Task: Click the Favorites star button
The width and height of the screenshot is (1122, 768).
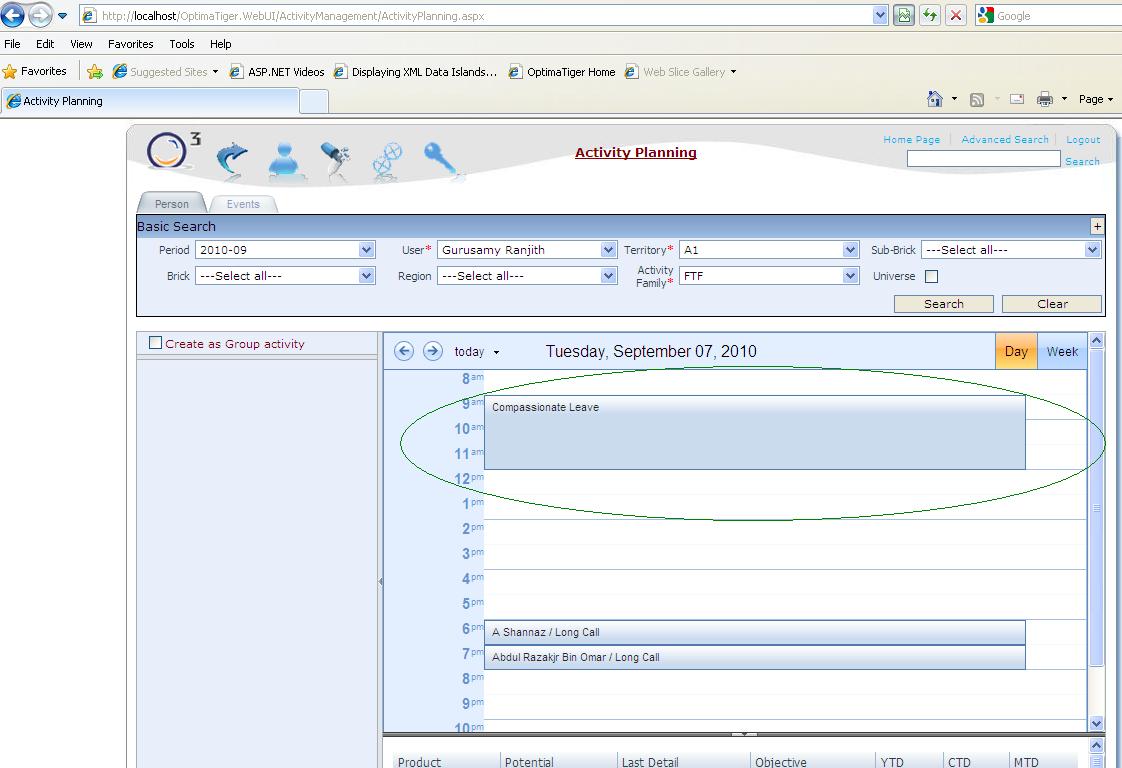Action: click(34, 72)
